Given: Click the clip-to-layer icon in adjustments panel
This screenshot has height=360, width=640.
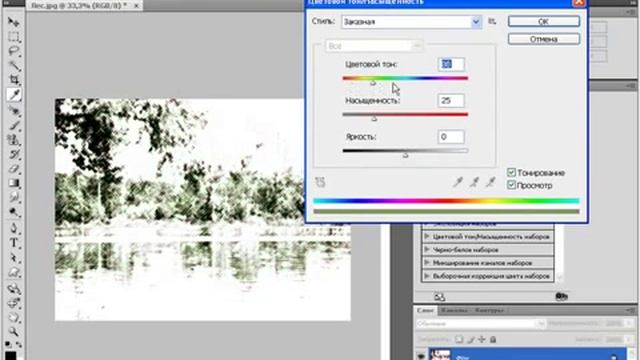Looking at the screenshot, I should [x=562, y=297].
